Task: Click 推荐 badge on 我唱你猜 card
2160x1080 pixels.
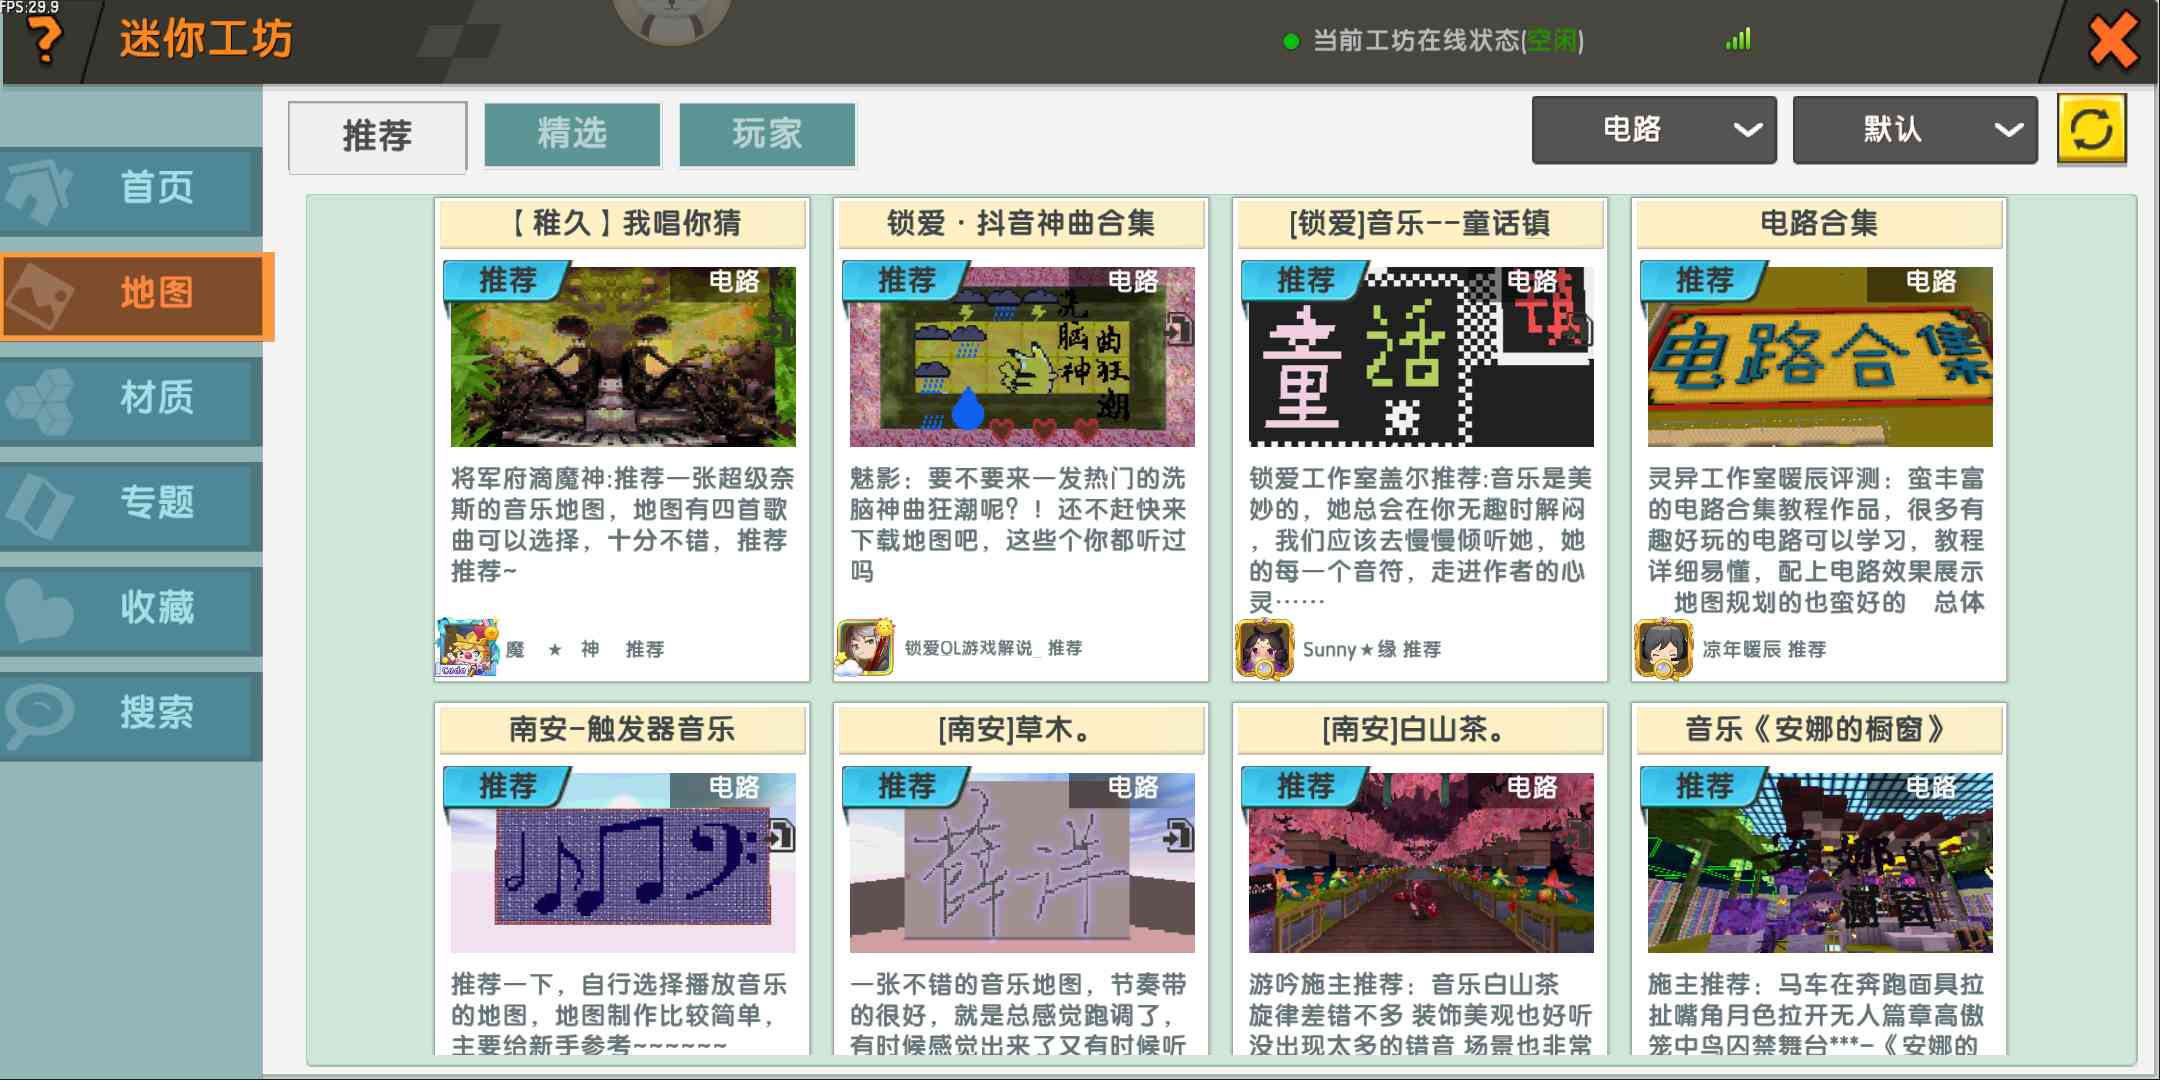Action: coord(506,280)
